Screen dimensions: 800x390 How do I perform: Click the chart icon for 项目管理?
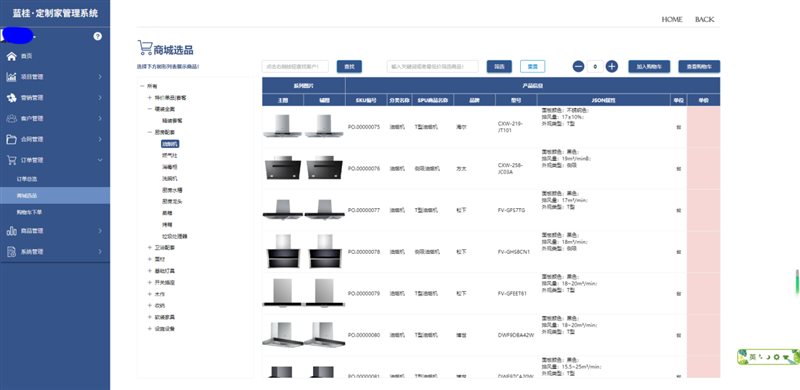11,77
